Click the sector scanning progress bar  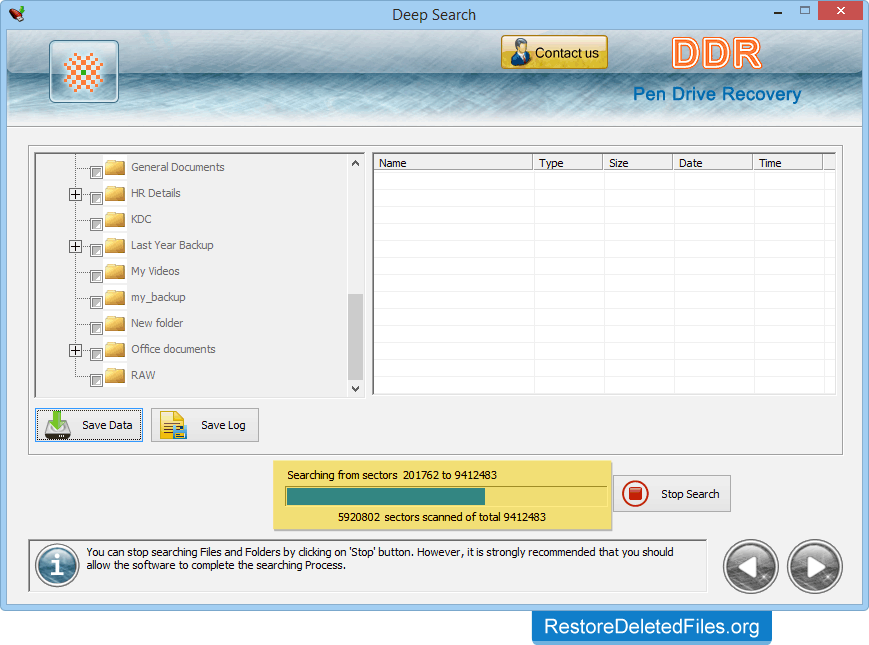coord(446,496)
